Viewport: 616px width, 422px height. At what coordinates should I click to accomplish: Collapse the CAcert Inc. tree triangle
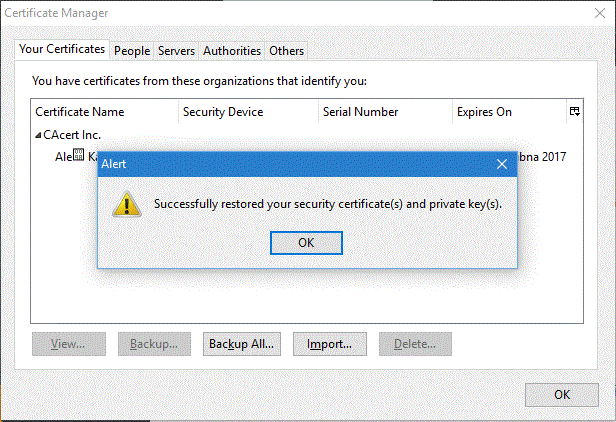coord(39,135)
